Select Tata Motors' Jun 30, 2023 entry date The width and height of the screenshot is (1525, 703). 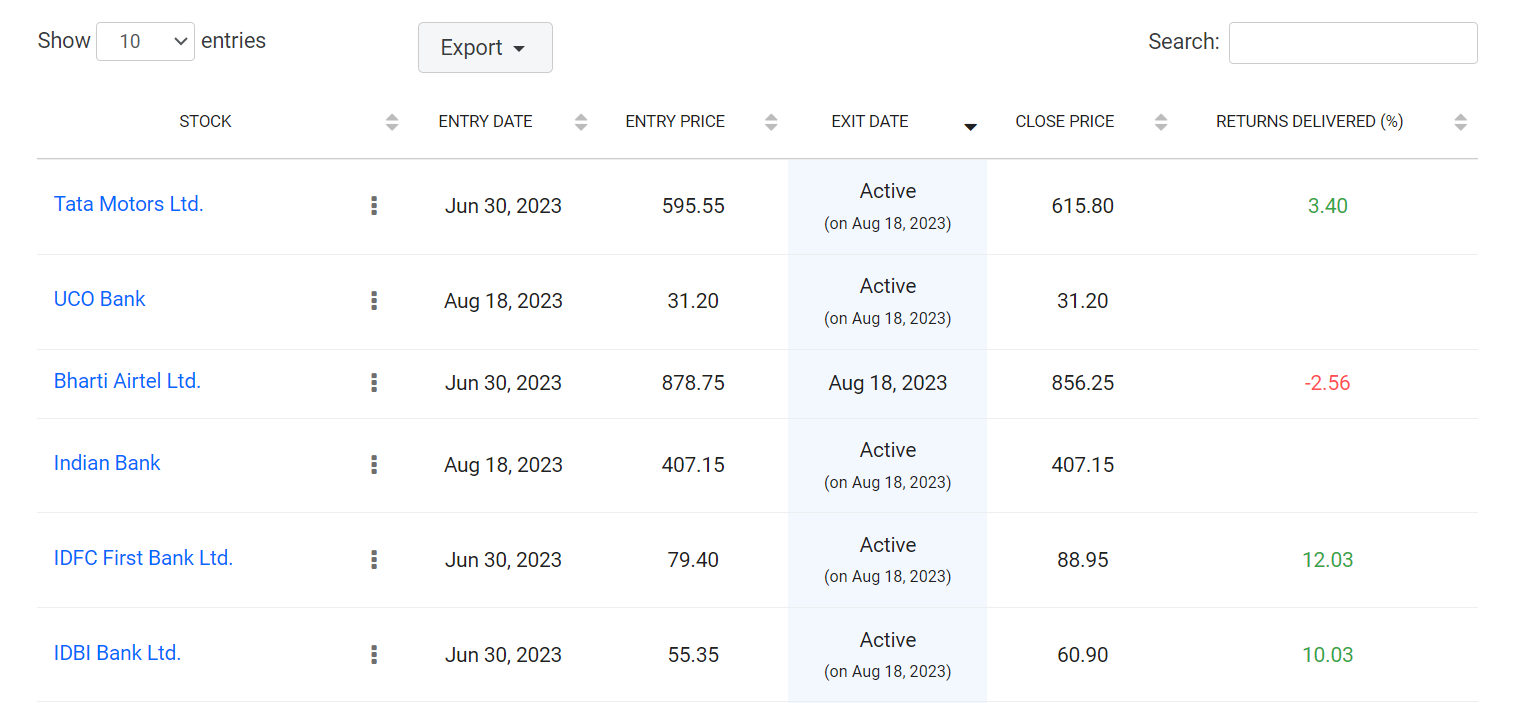tap(503, 206)
